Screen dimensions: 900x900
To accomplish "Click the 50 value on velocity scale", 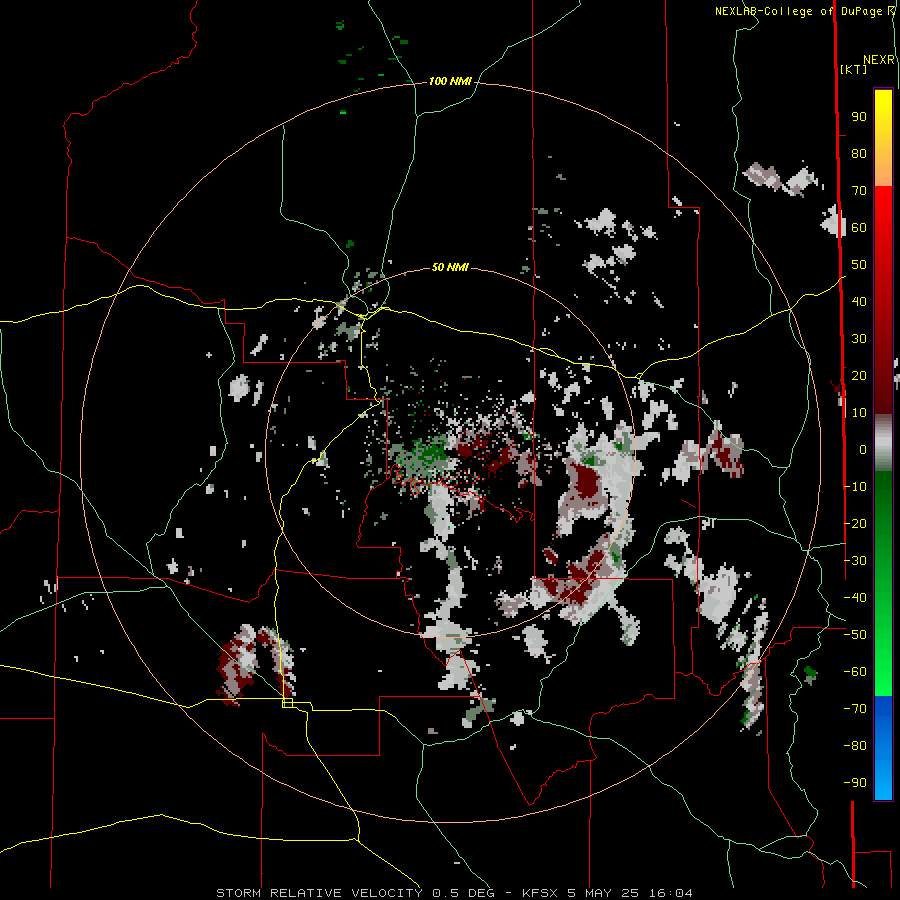I will tap(859, 265).
